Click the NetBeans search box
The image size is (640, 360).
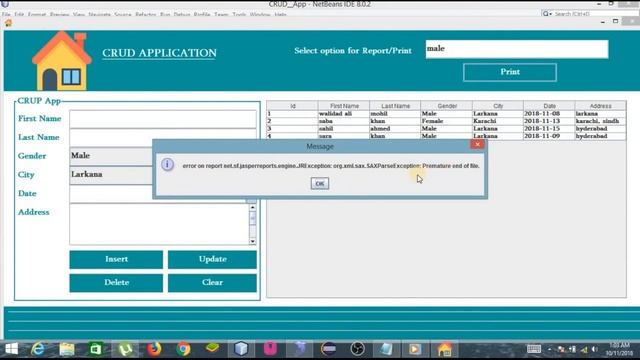589,14
